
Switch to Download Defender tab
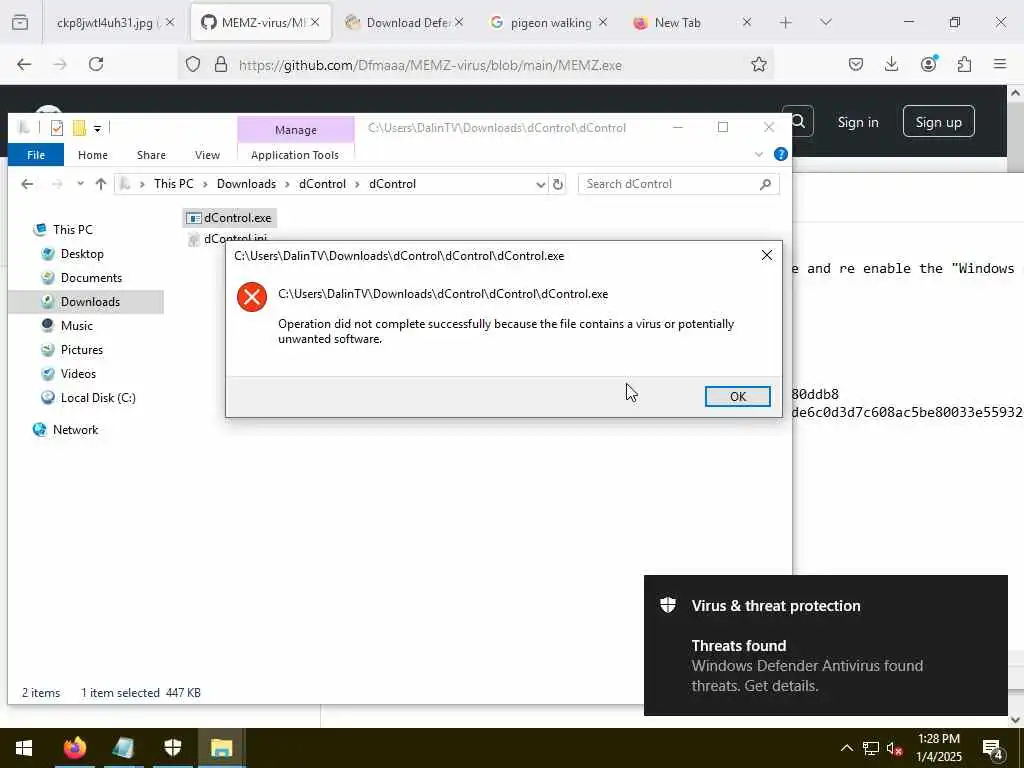pos(404,23)
